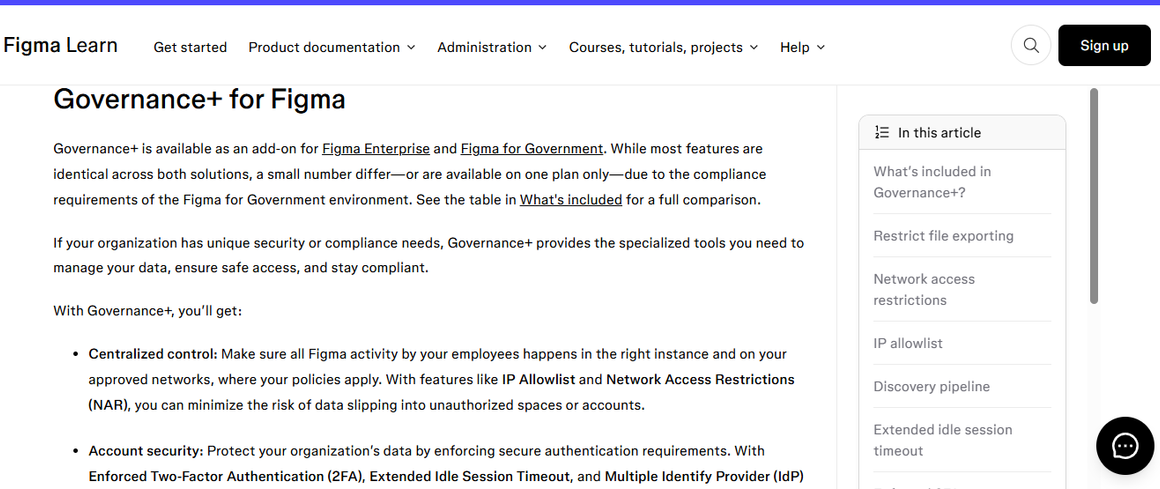1160x489 pixels.
Task: Click the page vertical scrollbar thumb
Action: coord(1093,195)
